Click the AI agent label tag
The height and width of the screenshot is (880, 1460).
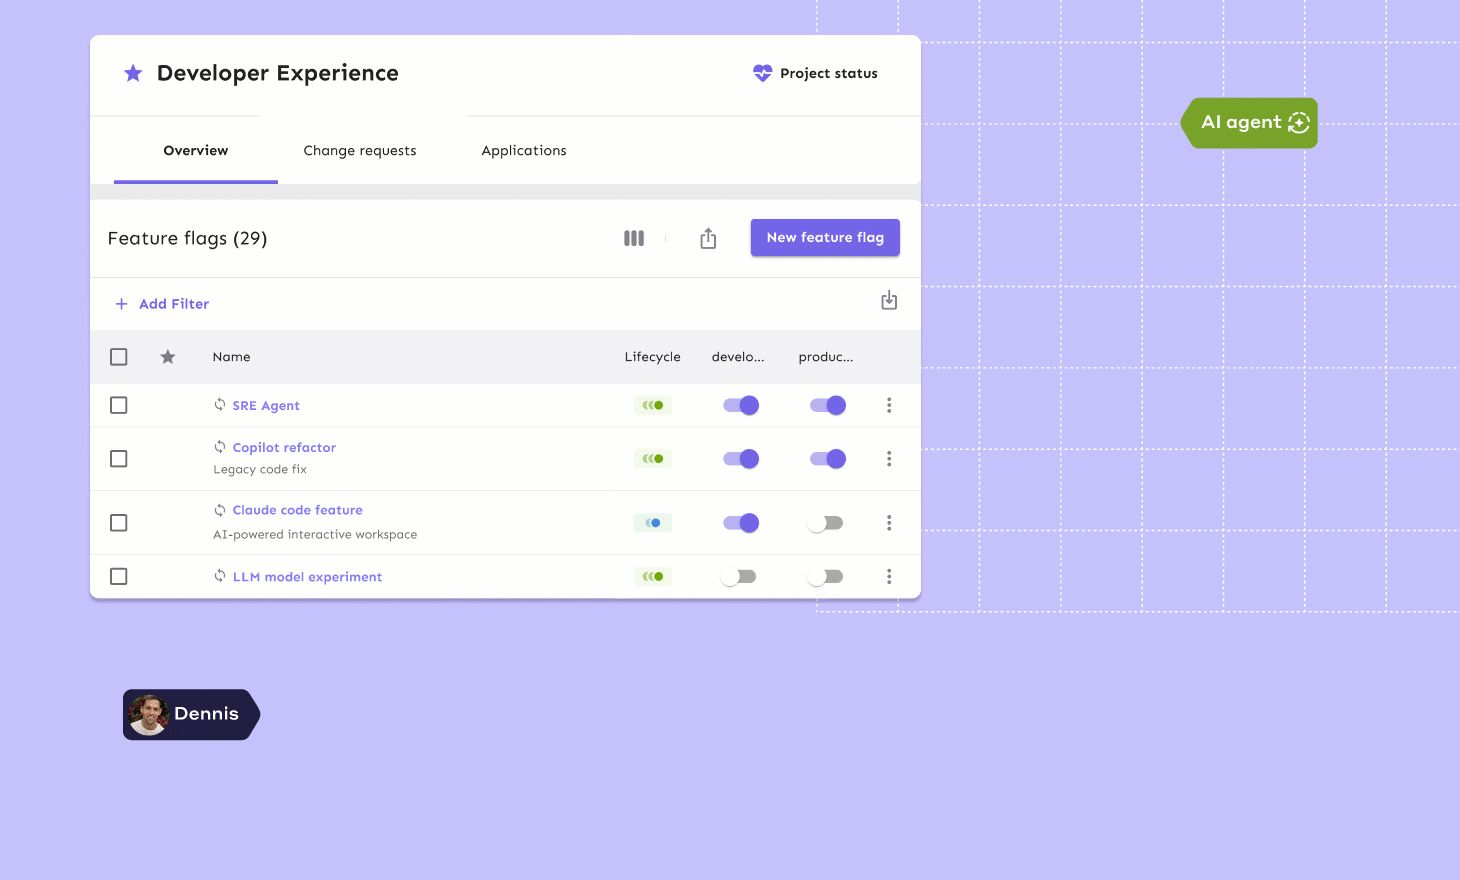point(1250,123)
